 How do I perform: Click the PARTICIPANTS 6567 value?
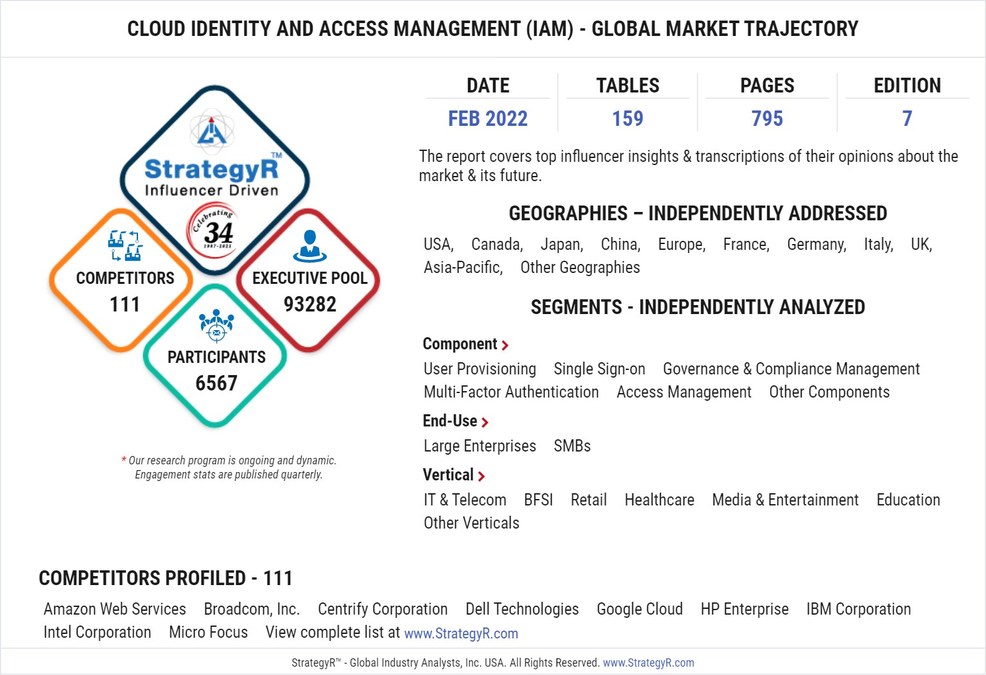pos(216,383)
